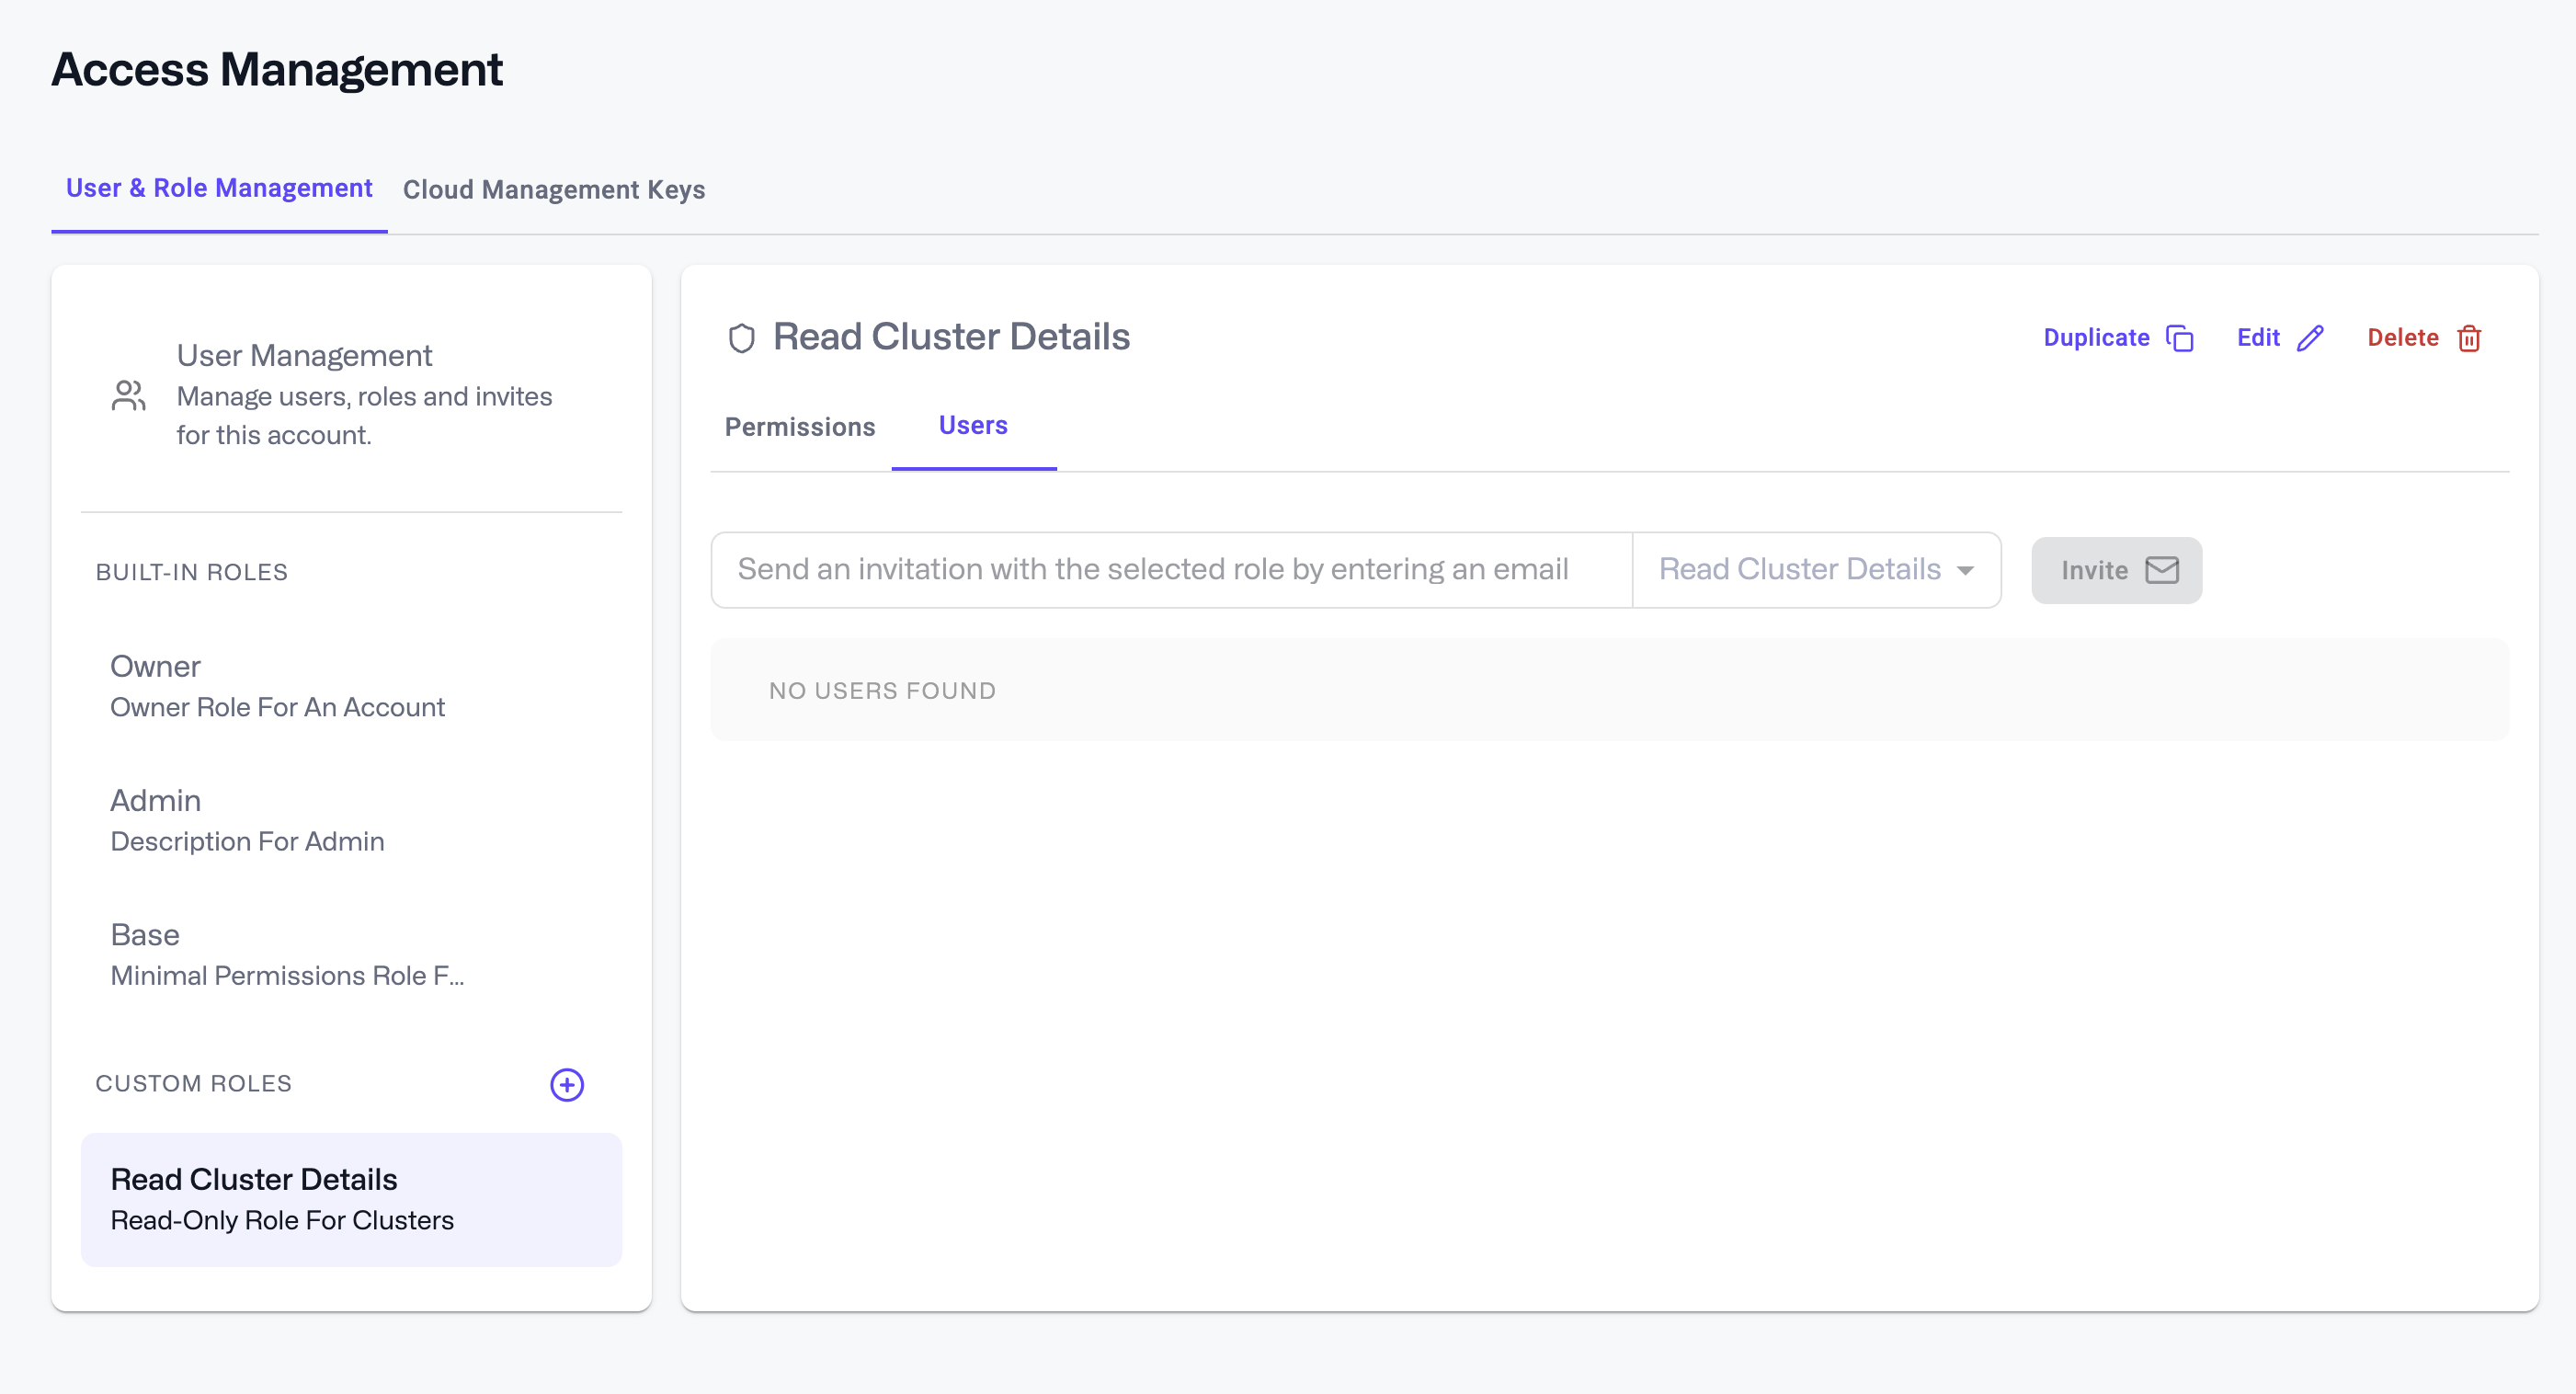Click the Duplicate copy icon
Viewport: 2576px width, 1394px height.
click(2180, 338)
